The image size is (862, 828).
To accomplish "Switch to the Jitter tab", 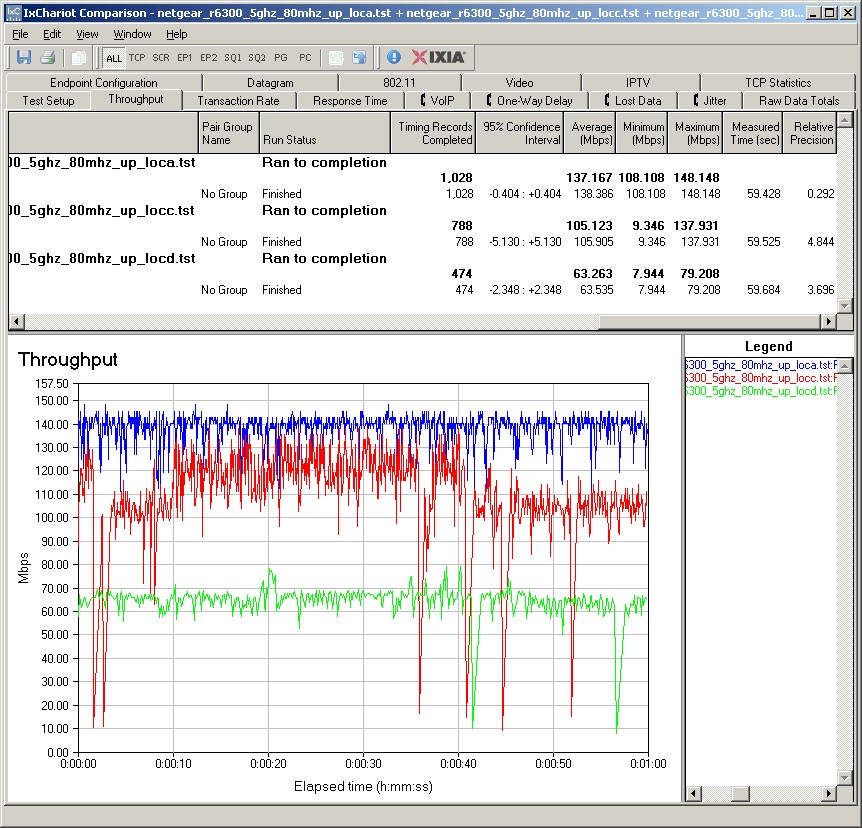I will click(710, 101).
